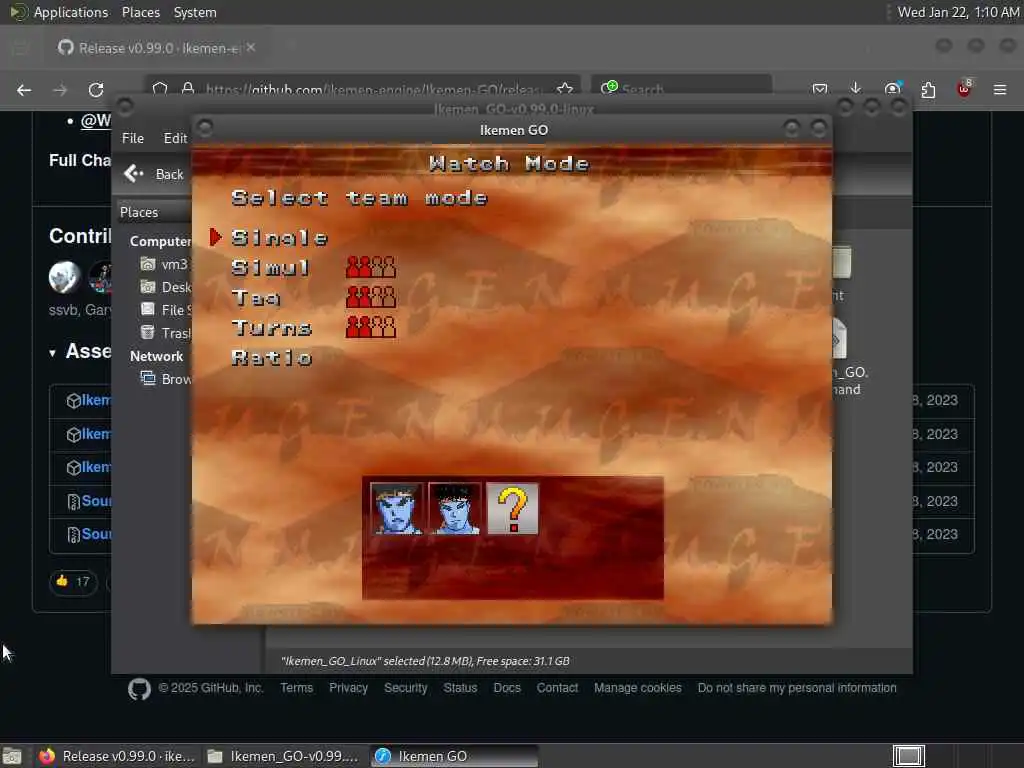The image size is (1024, 768).
Task: Click Manage cookies in footer
Action: click(x=637, y=688)
